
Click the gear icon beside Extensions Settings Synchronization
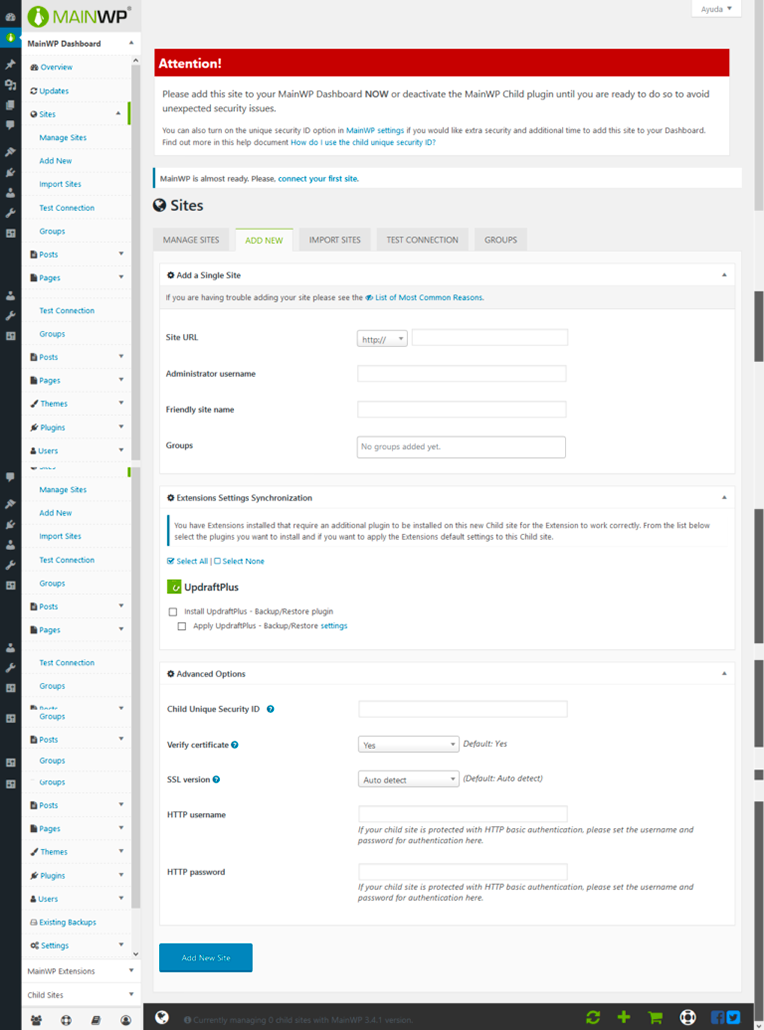171,498
